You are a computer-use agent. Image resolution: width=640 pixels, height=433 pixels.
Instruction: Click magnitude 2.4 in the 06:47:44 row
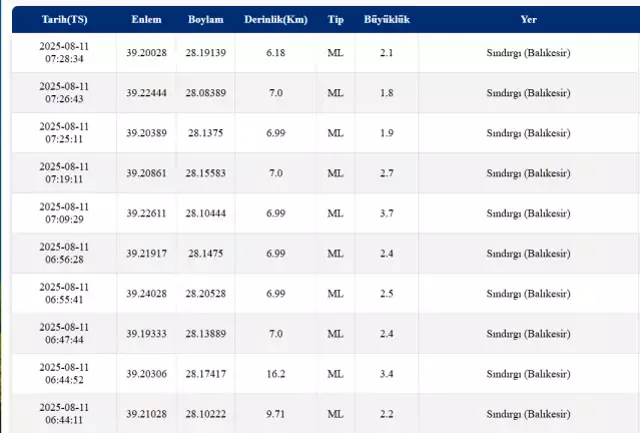click(x=387, y=334)
